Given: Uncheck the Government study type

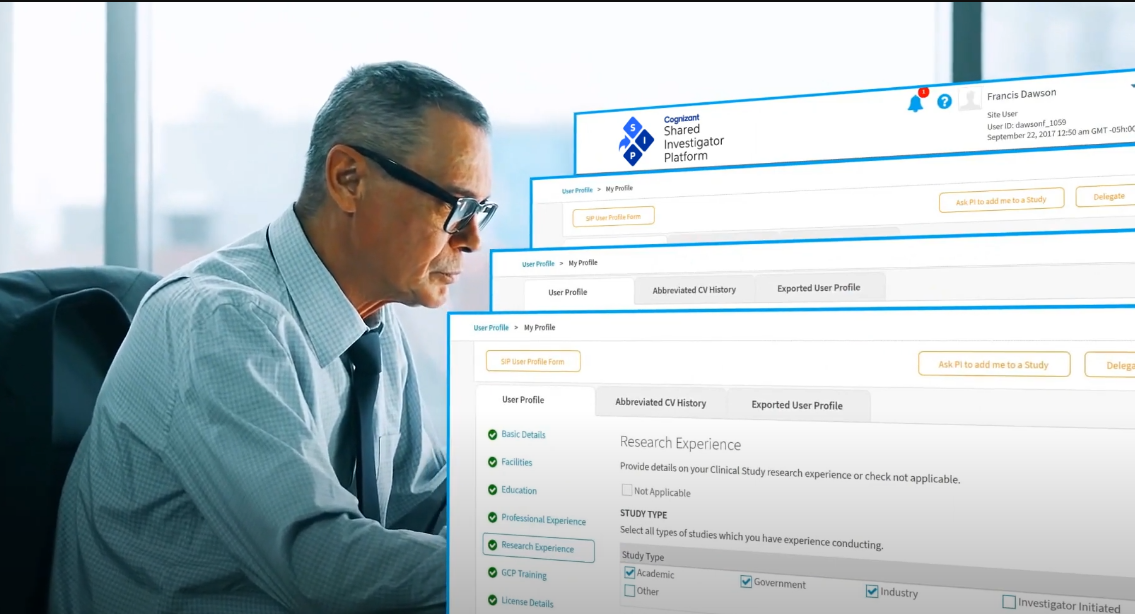Looking at the screenshot, I should click(x=746, y=581).
